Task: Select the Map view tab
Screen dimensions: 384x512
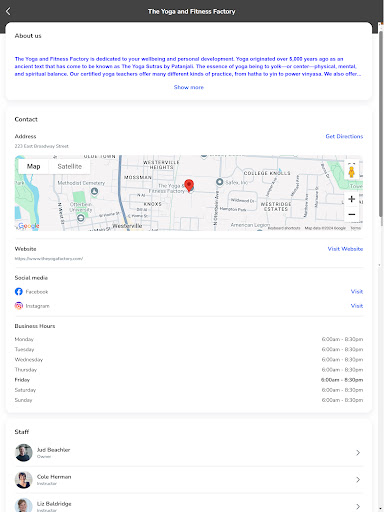Action: (33, 166)
